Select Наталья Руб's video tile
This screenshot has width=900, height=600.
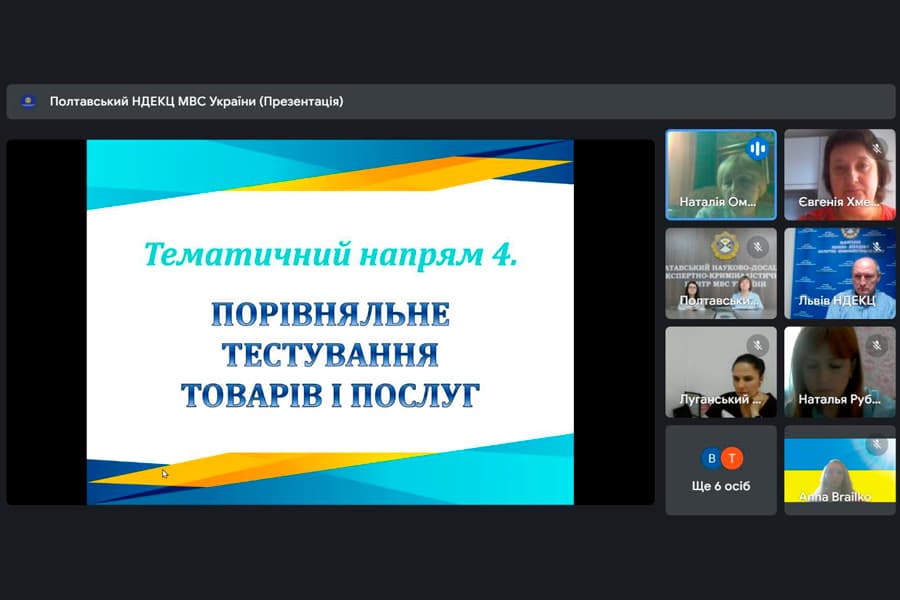click(840, 372)
